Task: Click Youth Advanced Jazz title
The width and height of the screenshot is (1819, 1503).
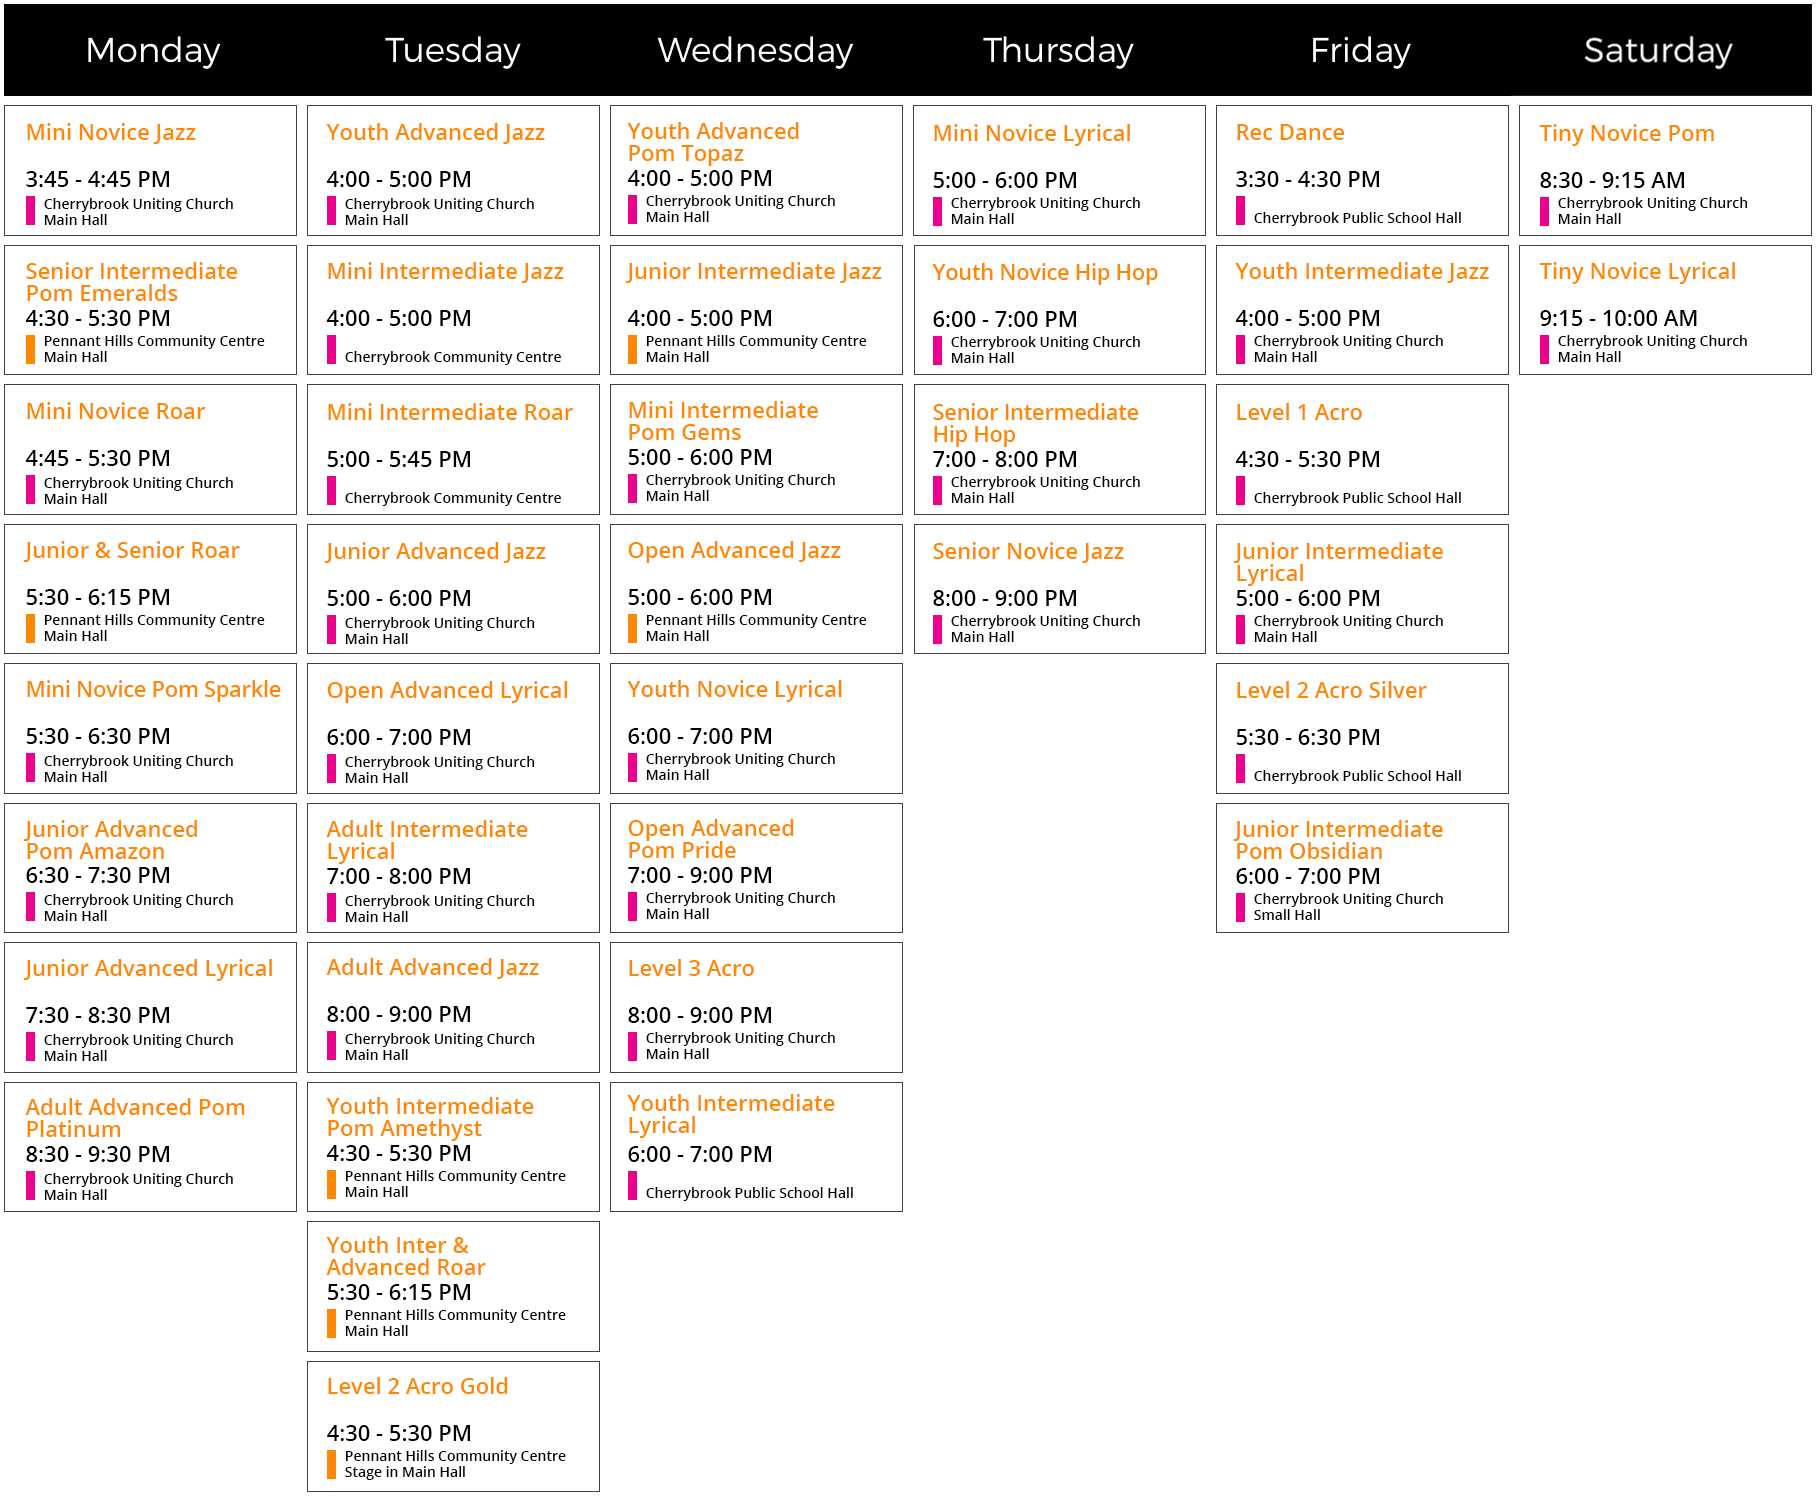Action: (435, 133)
